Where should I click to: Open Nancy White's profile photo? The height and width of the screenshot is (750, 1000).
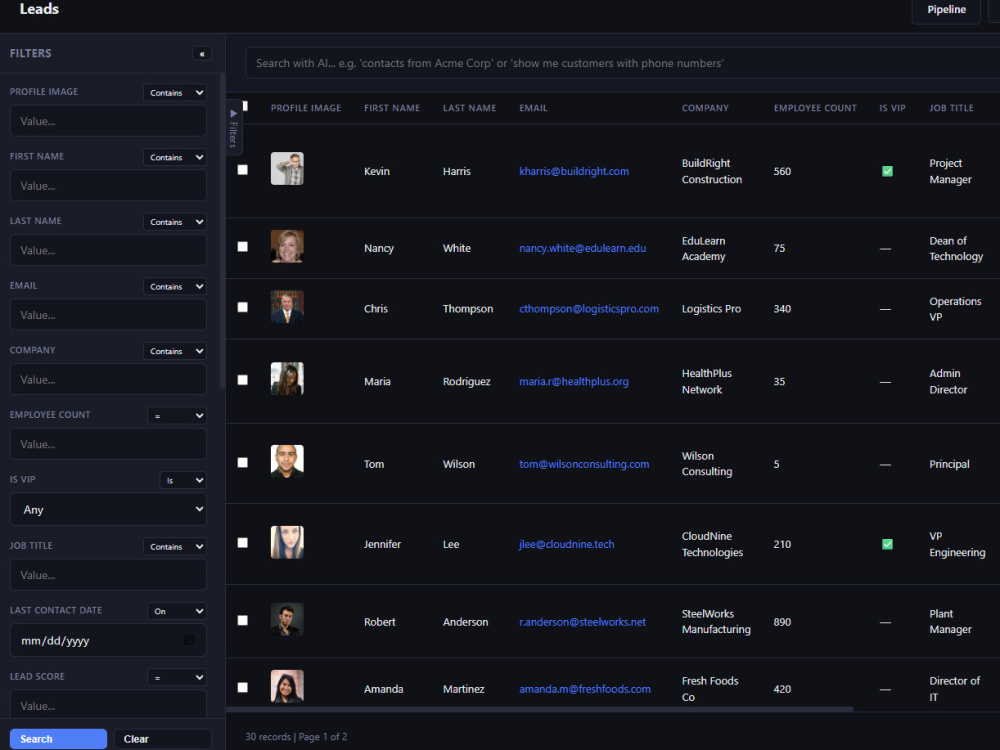tap(287, 246)
